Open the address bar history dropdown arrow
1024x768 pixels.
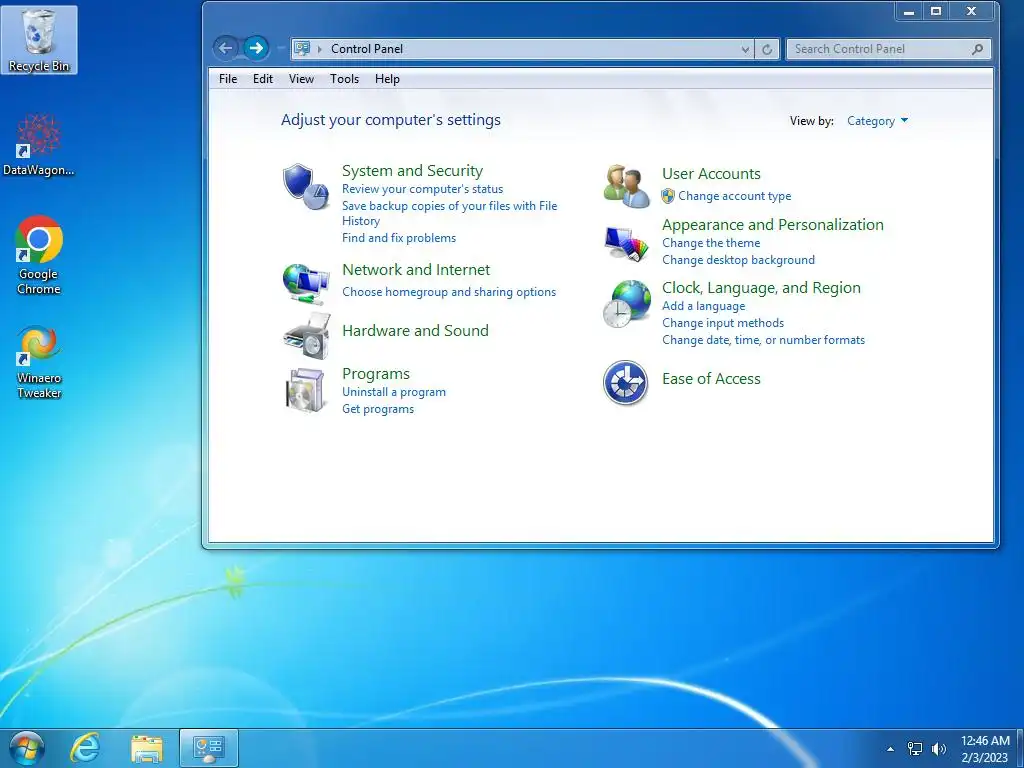click(x=745, y=49)
